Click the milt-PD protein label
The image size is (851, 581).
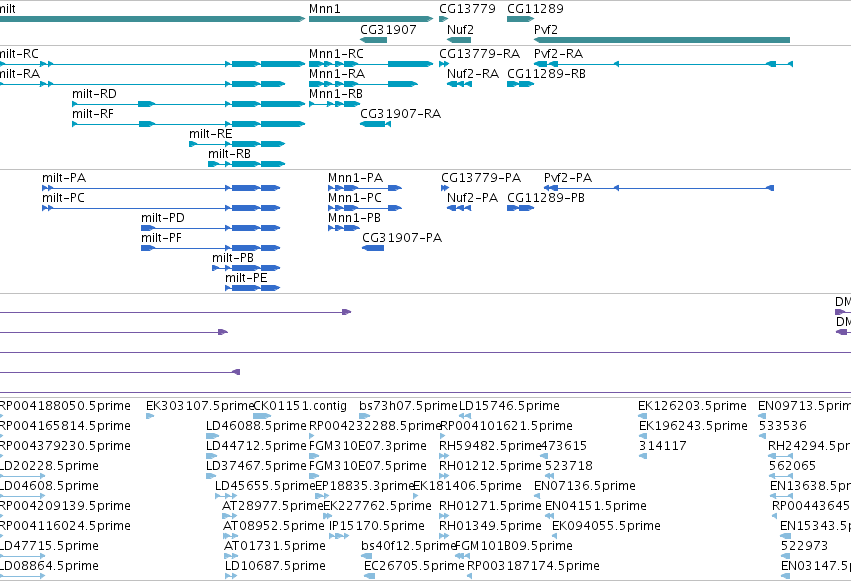coord(163,218)
